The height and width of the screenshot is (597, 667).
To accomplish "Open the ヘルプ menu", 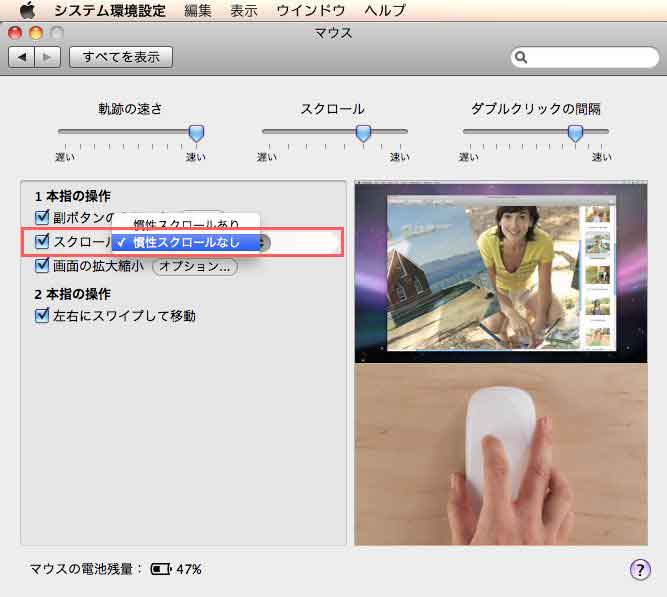I will pyautogui.click(x=385, y=11).
